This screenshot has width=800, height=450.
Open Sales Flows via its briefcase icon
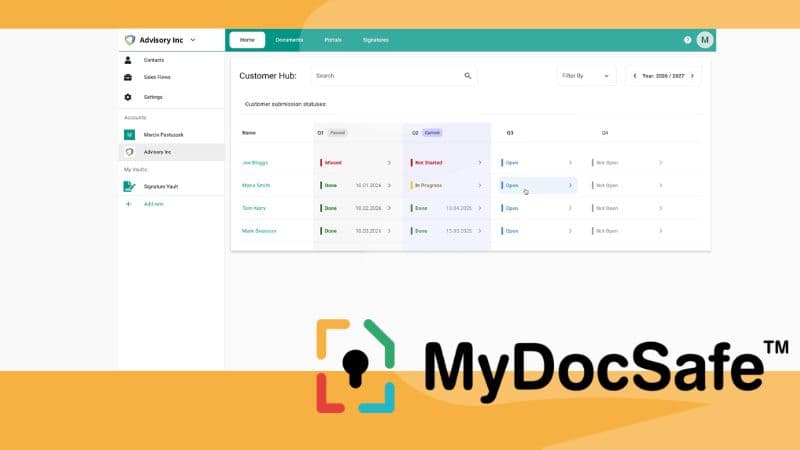point(128,77)
